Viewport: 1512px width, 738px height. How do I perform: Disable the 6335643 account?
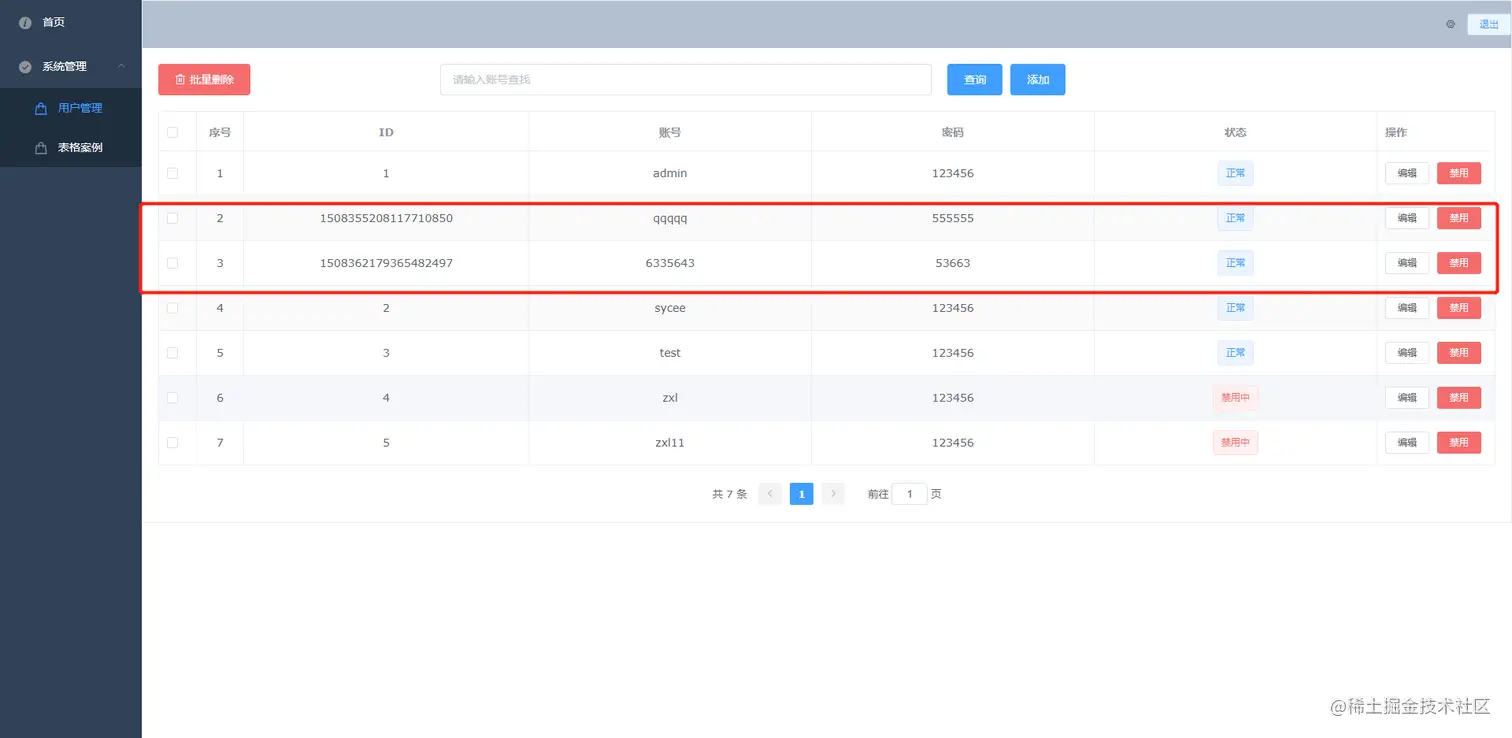tap(1459, 263)
